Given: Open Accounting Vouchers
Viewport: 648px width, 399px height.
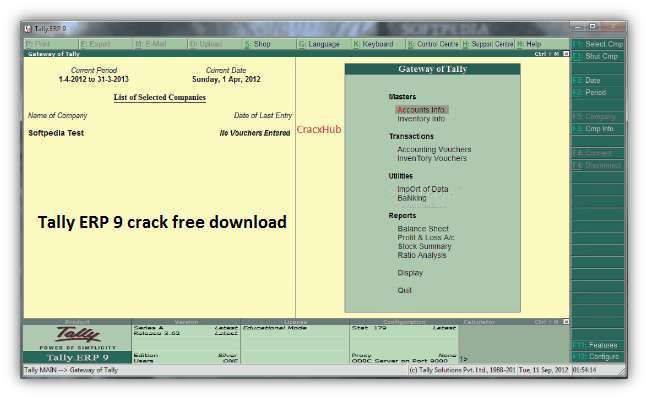Looking at the screenshot, I should coord(434,149).
